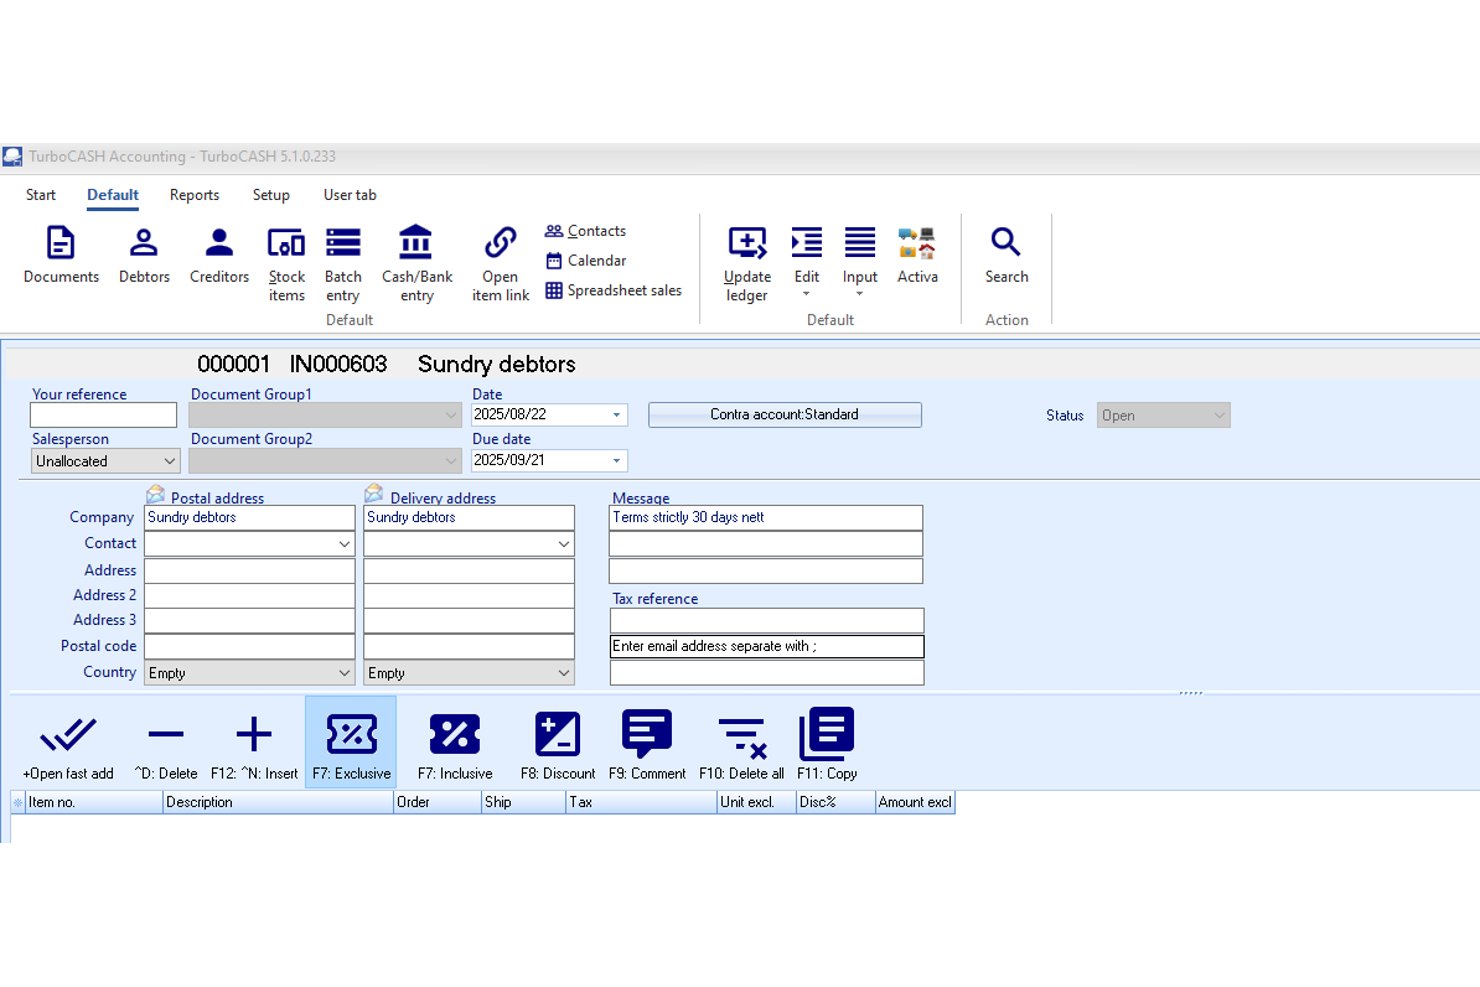
Task: Open Batch entry
Action: coord(343,264)
